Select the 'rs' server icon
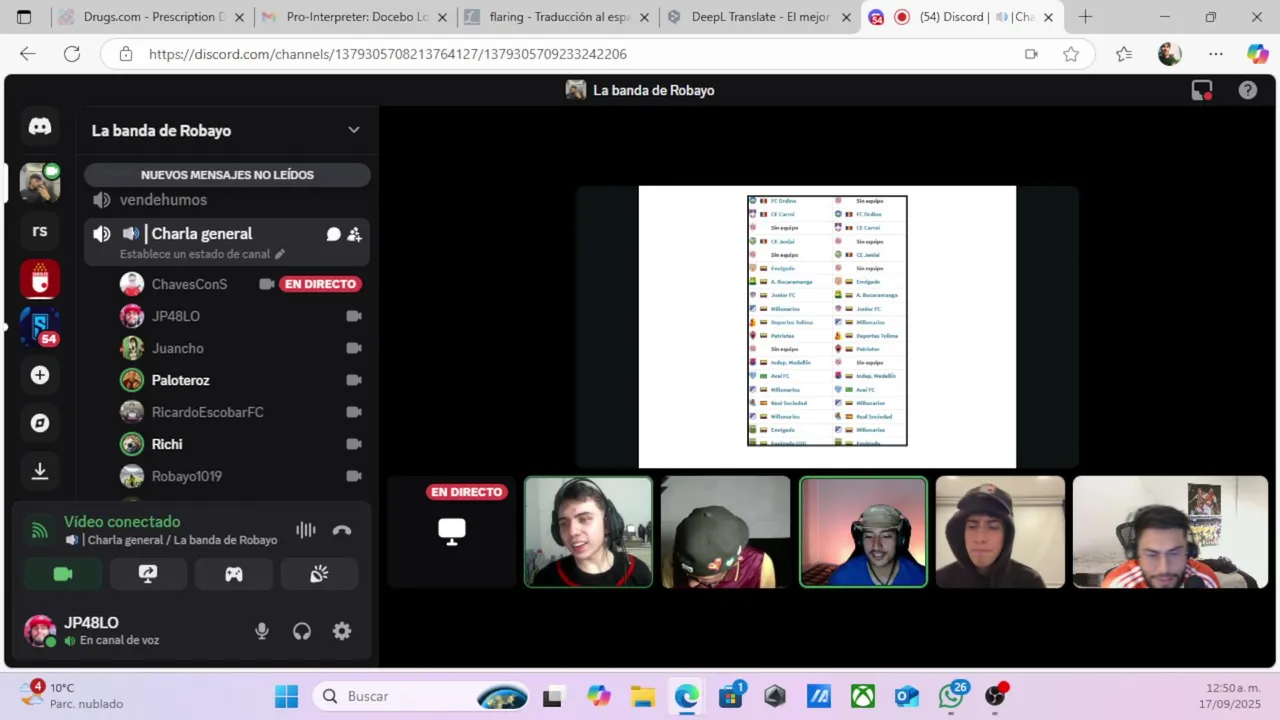 40,231
